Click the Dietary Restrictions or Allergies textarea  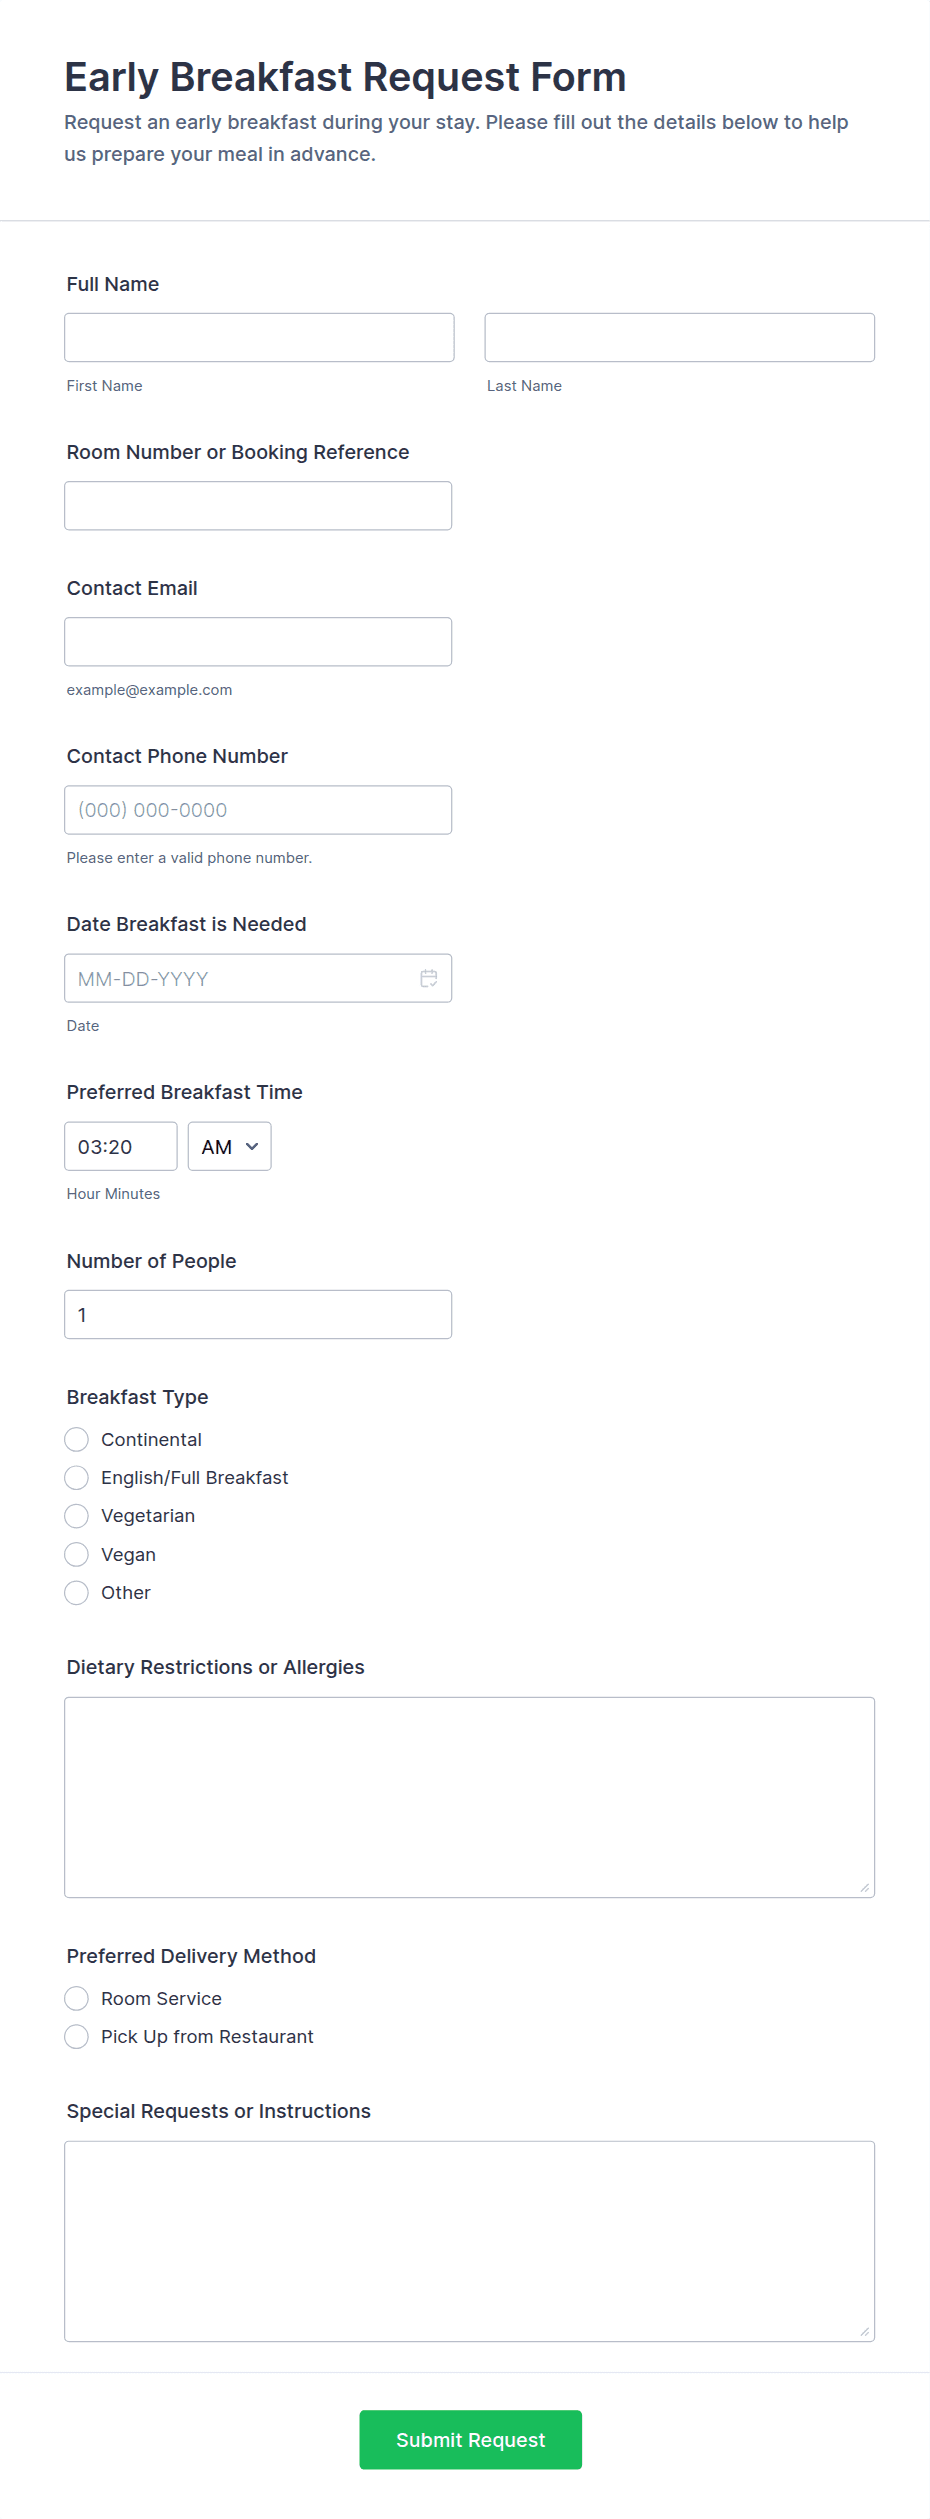click(469, 1796)
